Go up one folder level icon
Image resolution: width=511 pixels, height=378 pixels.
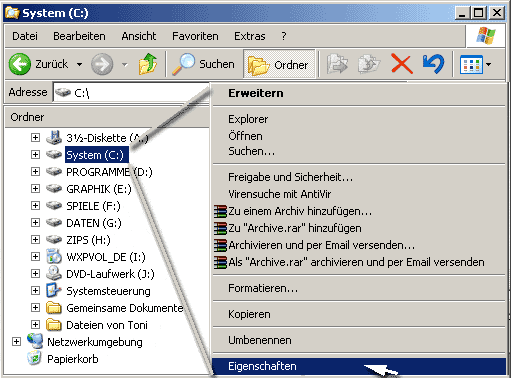point(148,64)
